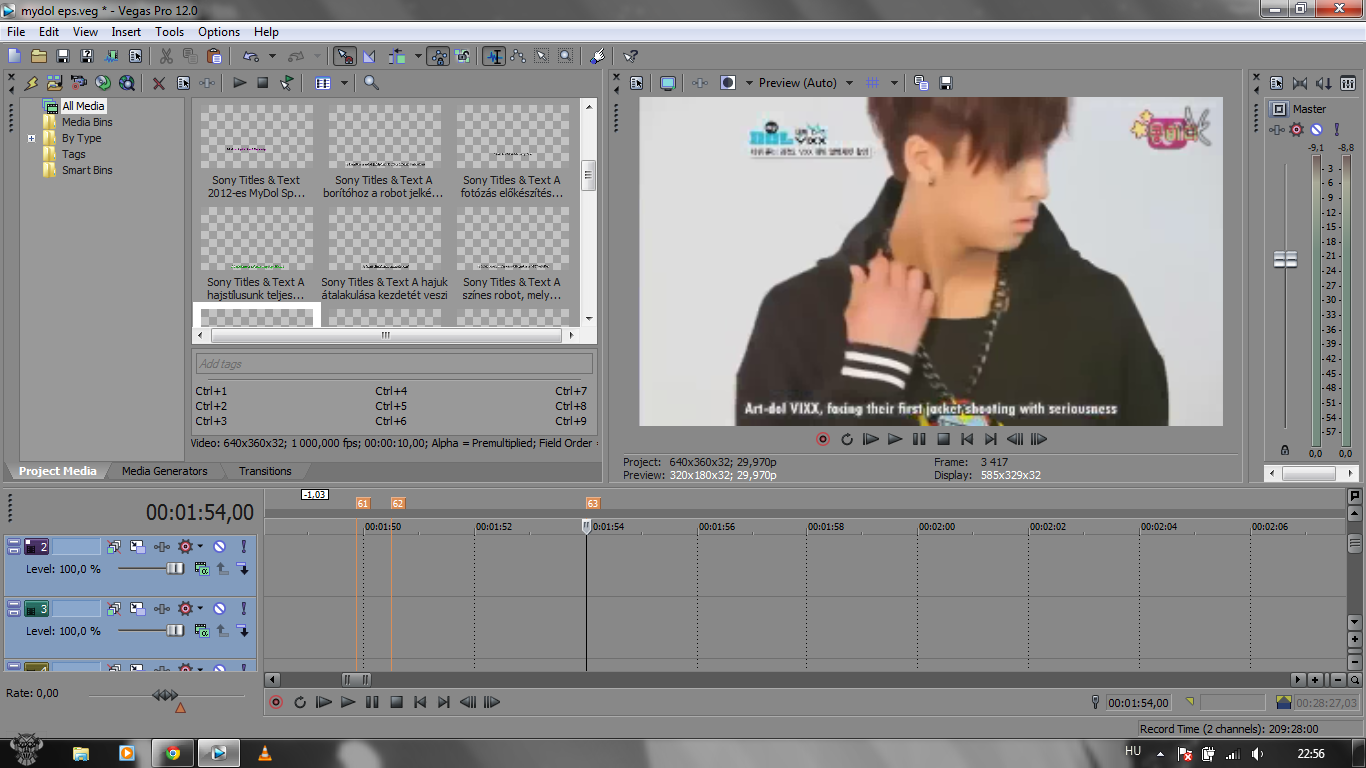Copy snapshot to clipboard in preview toolbar
Screen dimensions: 1366x768
pos(921,83)
